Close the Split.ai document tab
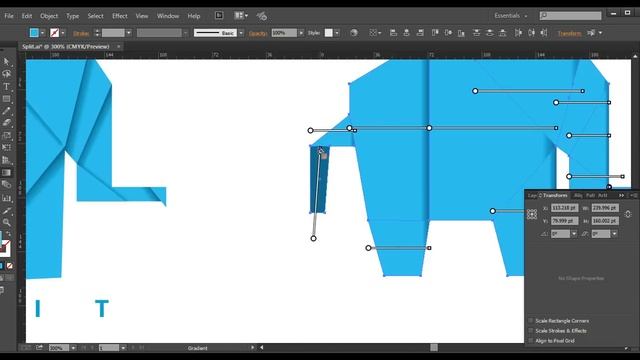The height and width of the screenshot is (360, 640). point(118,47)
